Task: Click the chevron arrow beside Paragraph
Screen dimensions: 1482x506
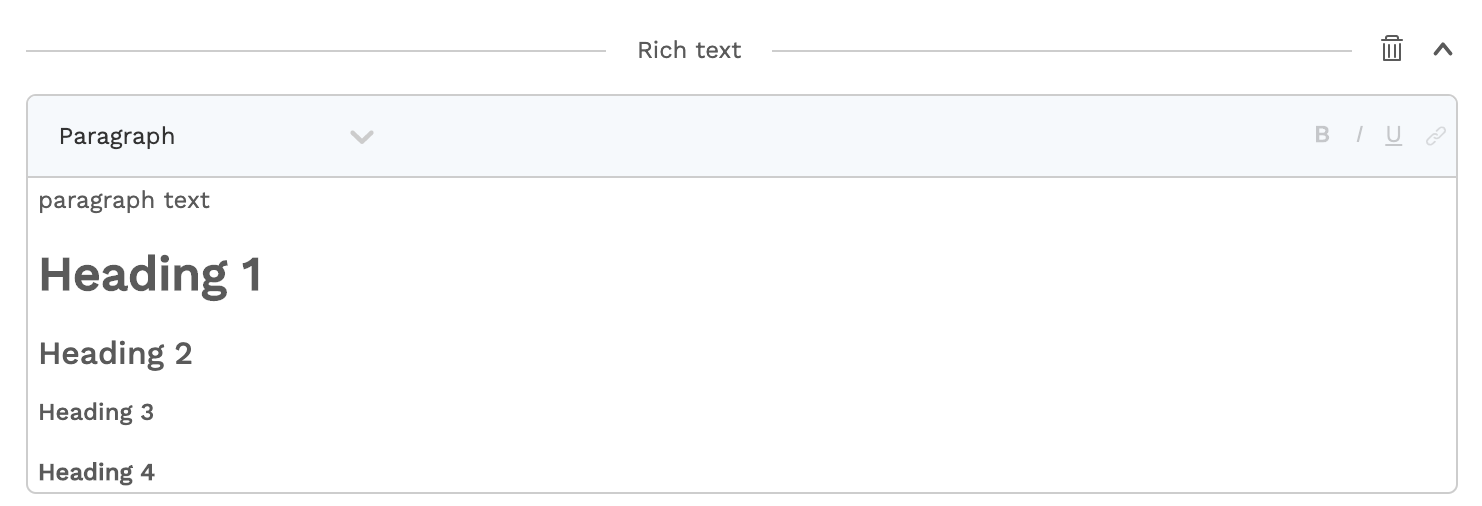Action: 362,137
